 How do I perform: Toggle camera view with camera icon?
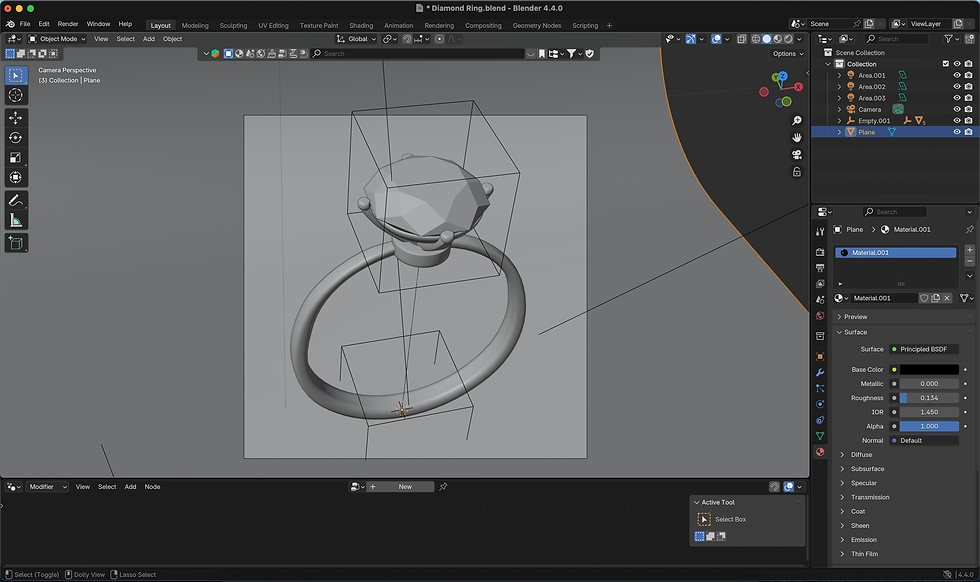click(x=797, y=154)
